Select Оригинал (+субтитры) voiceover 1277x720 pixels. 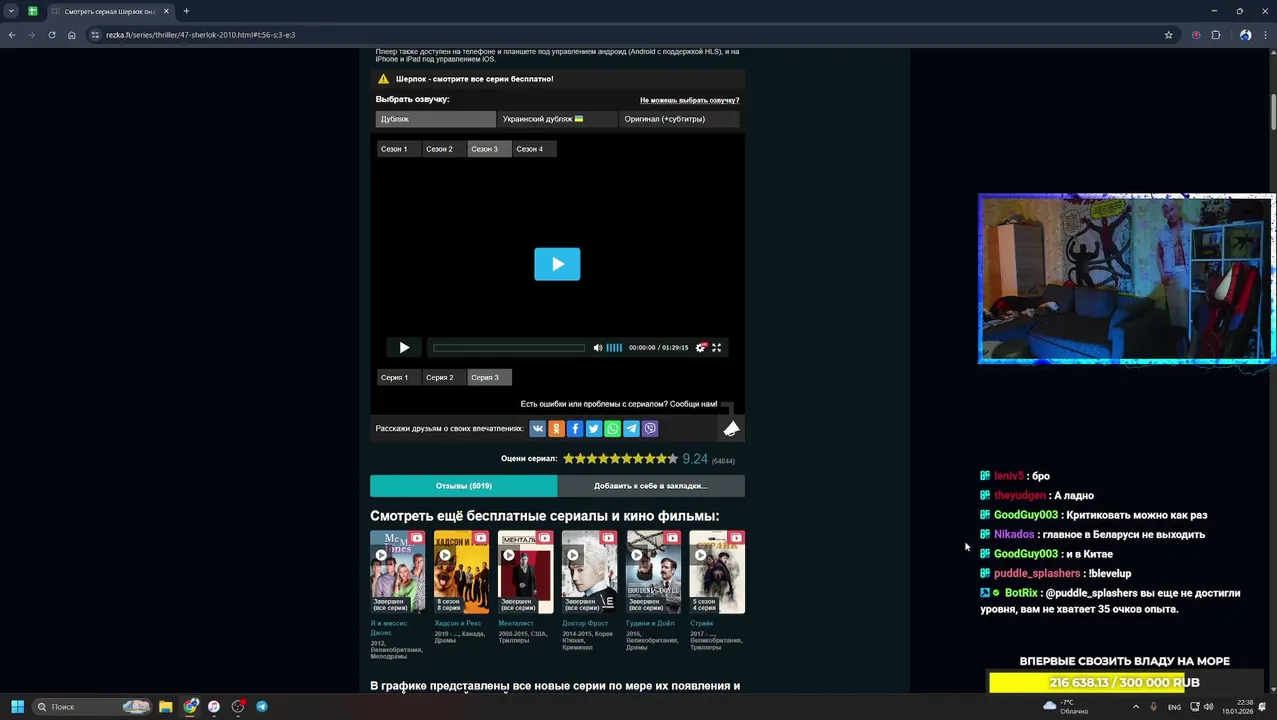click(x=679, y=119)
